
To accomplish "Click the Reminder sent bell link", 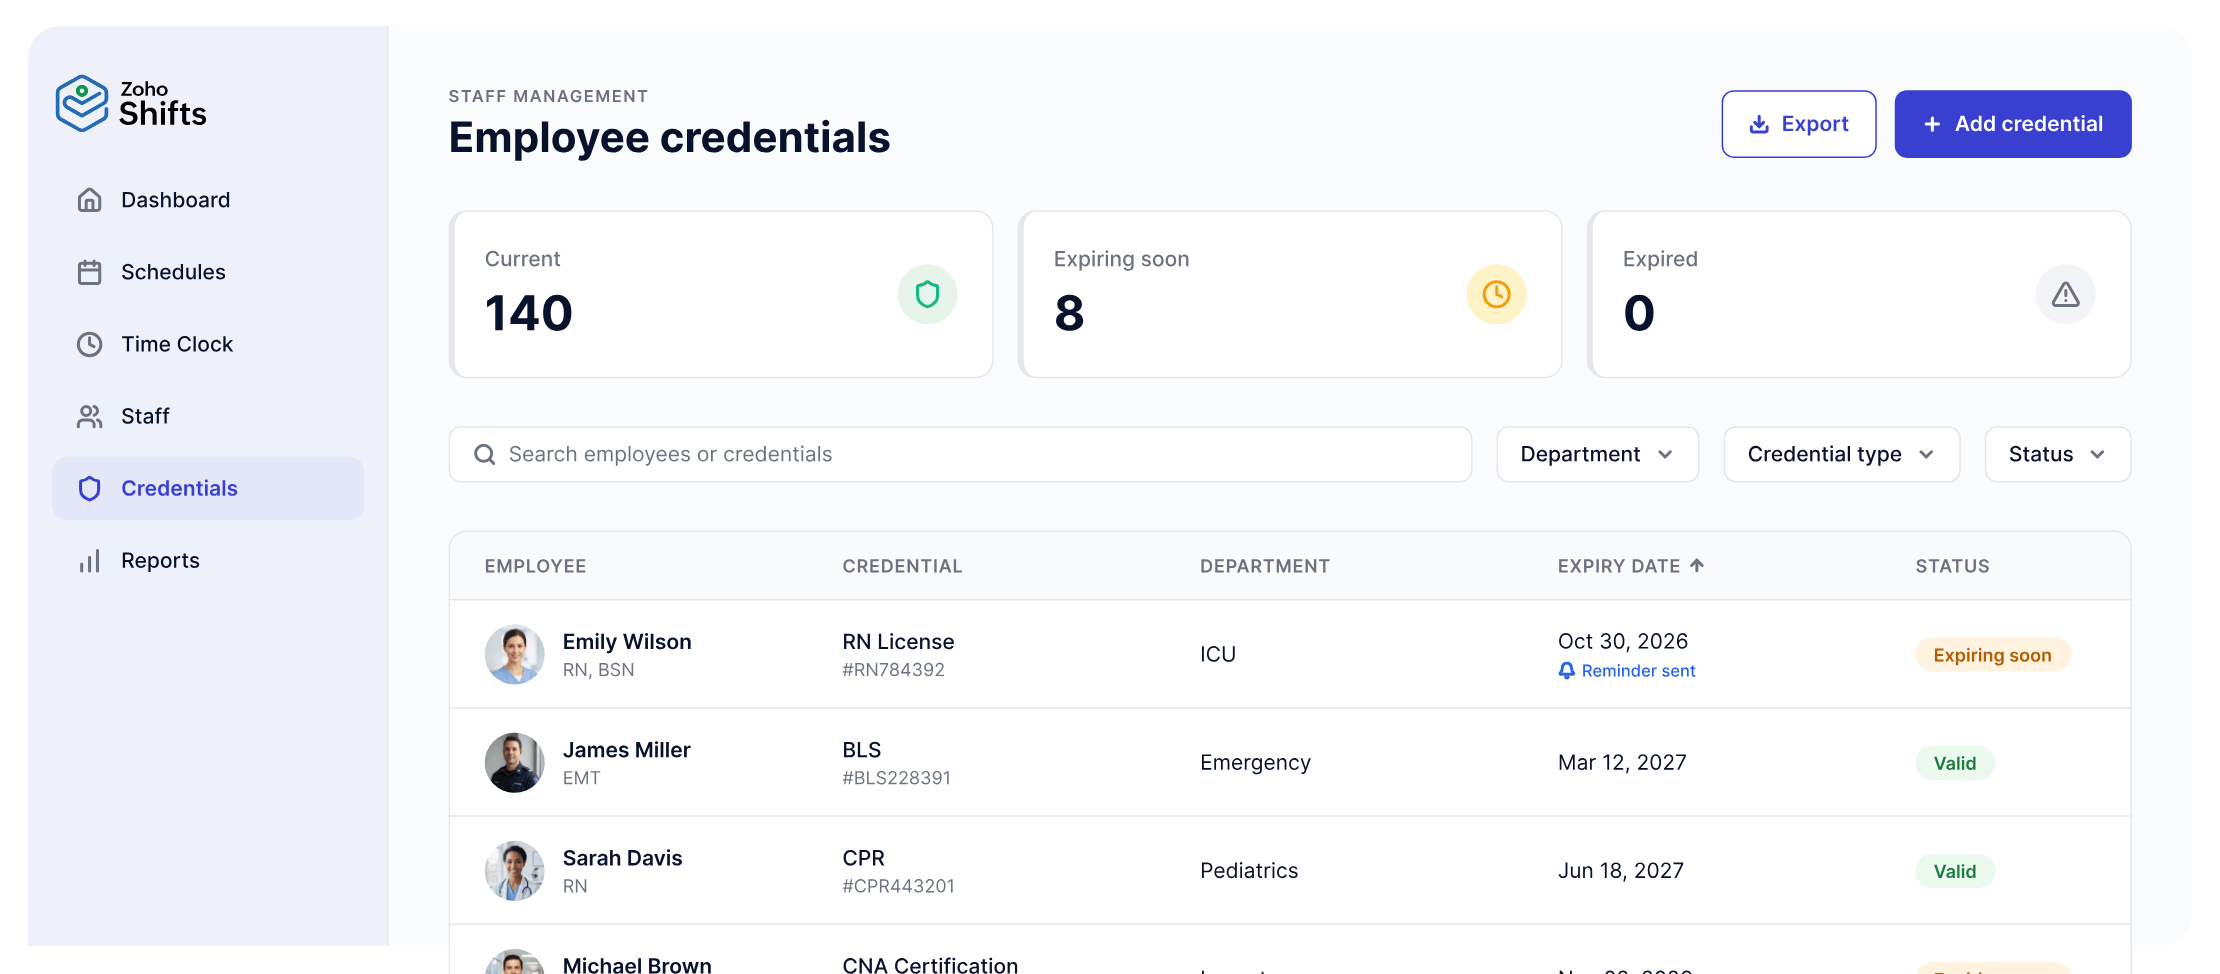I will pos(1626,671).
